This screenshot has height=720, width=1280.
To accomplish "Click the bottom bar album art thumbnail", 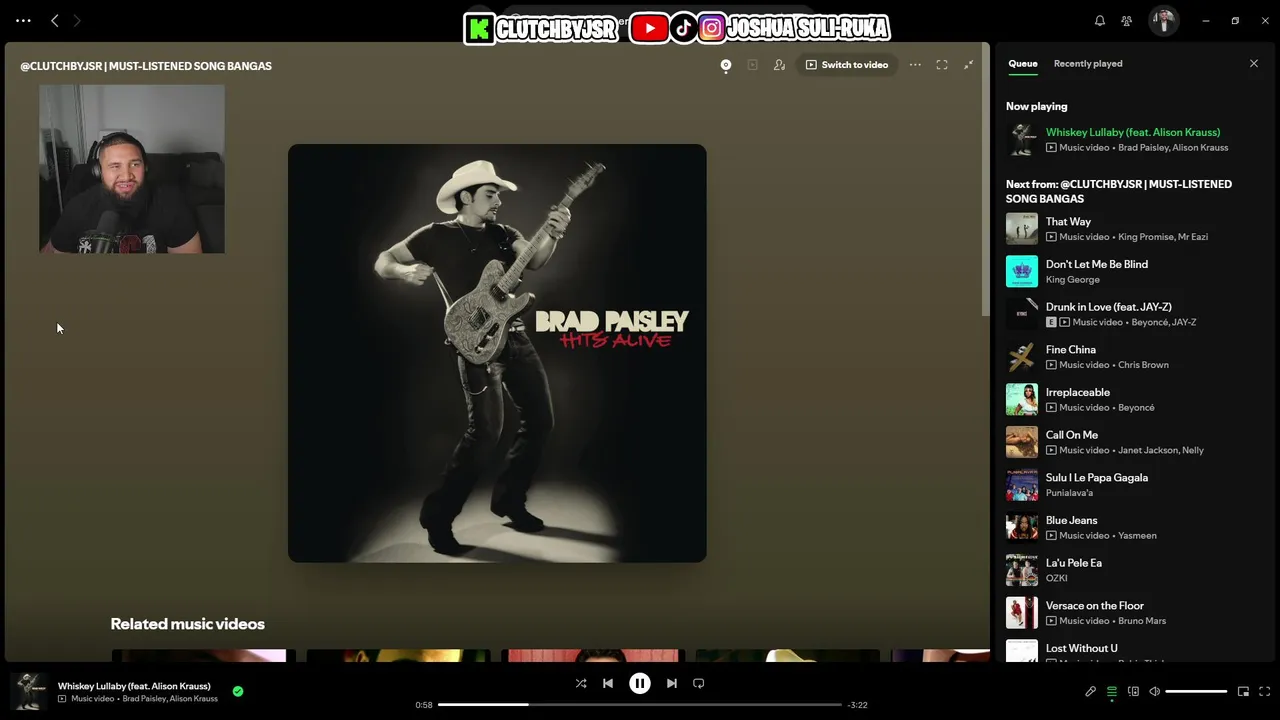I will [29, 691].
